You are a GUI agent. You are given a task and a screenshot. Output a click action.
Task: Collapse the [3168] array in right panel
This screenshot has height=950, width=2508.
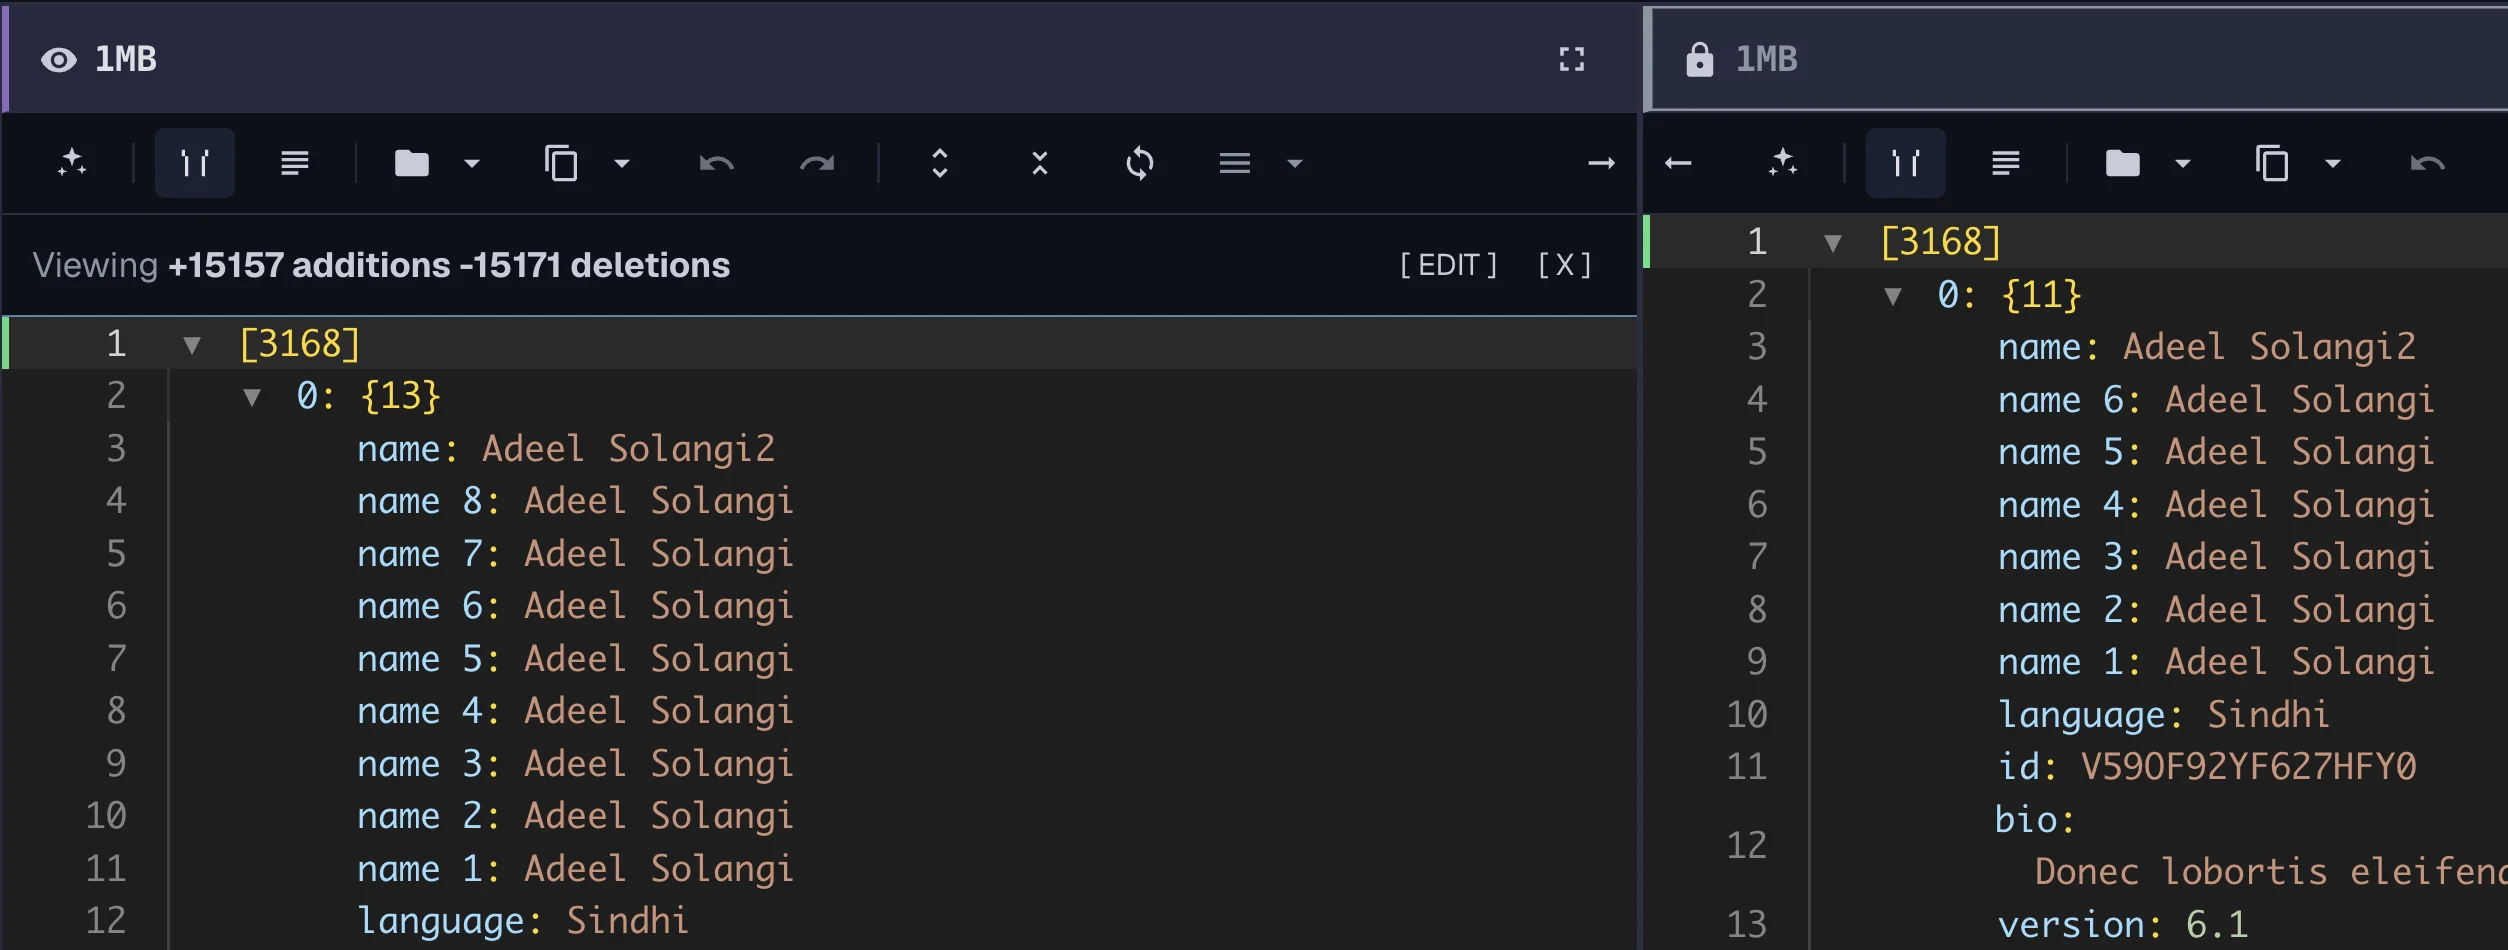[1833, 243]
